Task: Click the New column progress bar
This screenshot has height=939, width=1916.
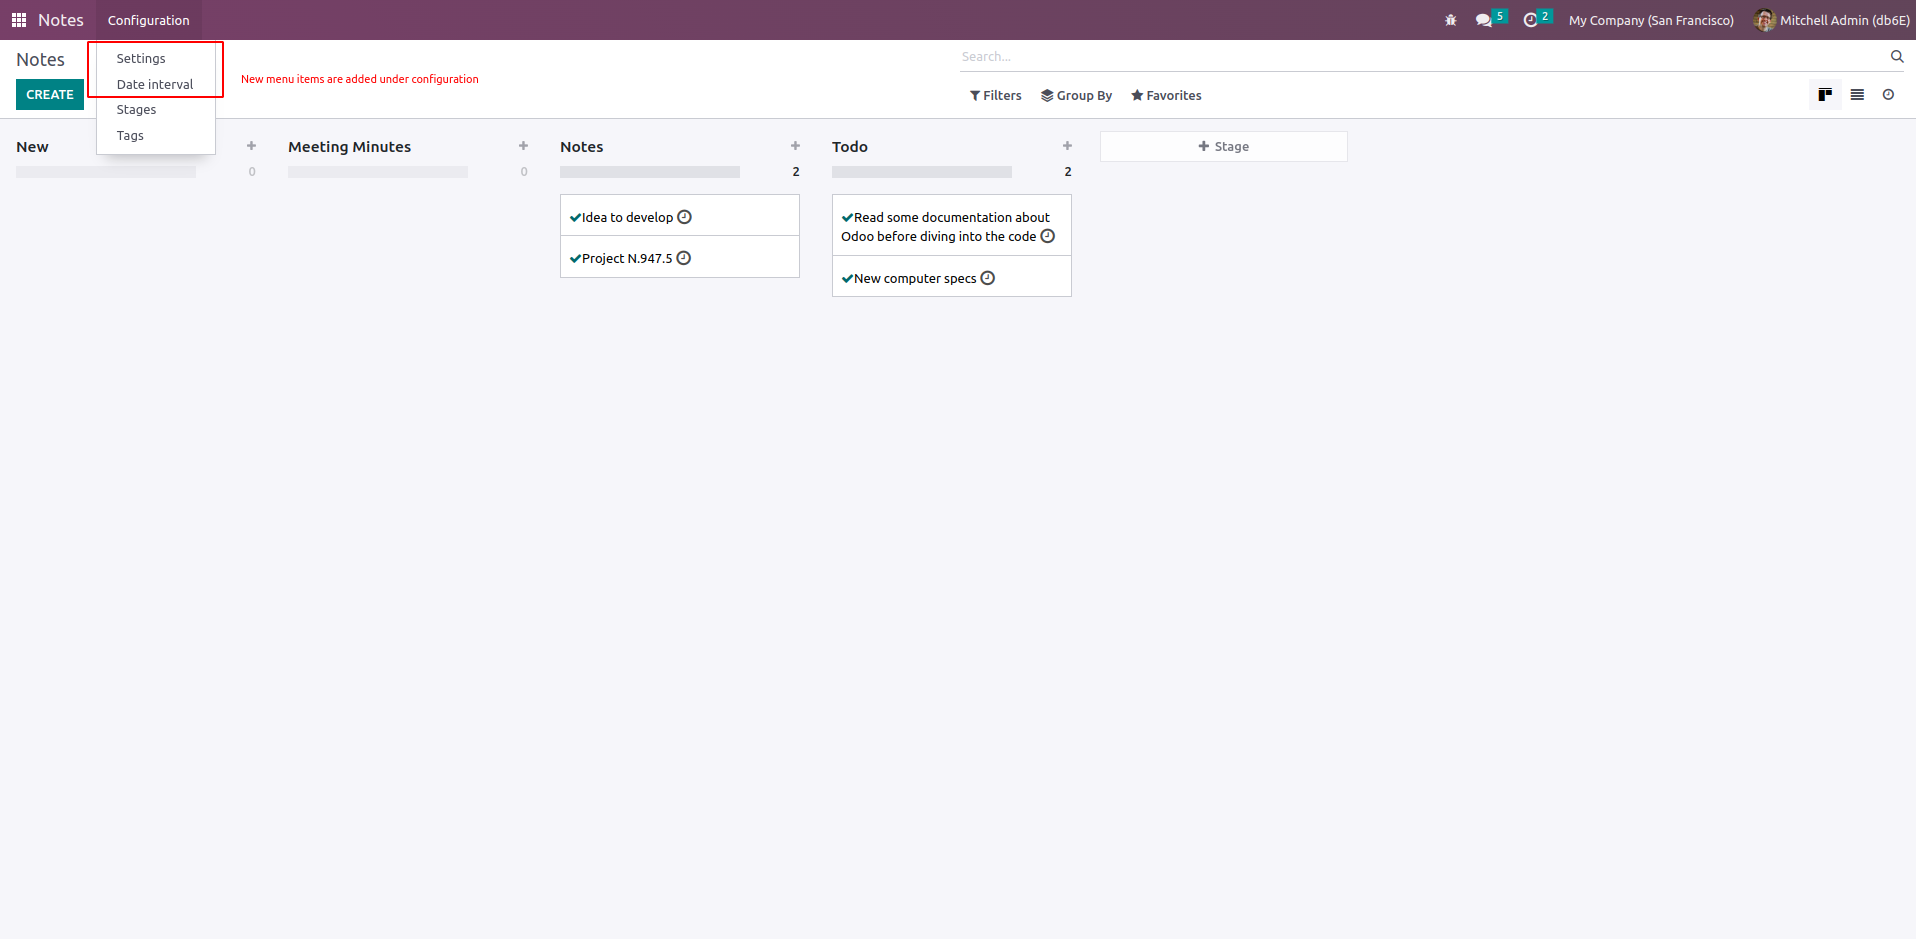Action: tap(106, 172)
